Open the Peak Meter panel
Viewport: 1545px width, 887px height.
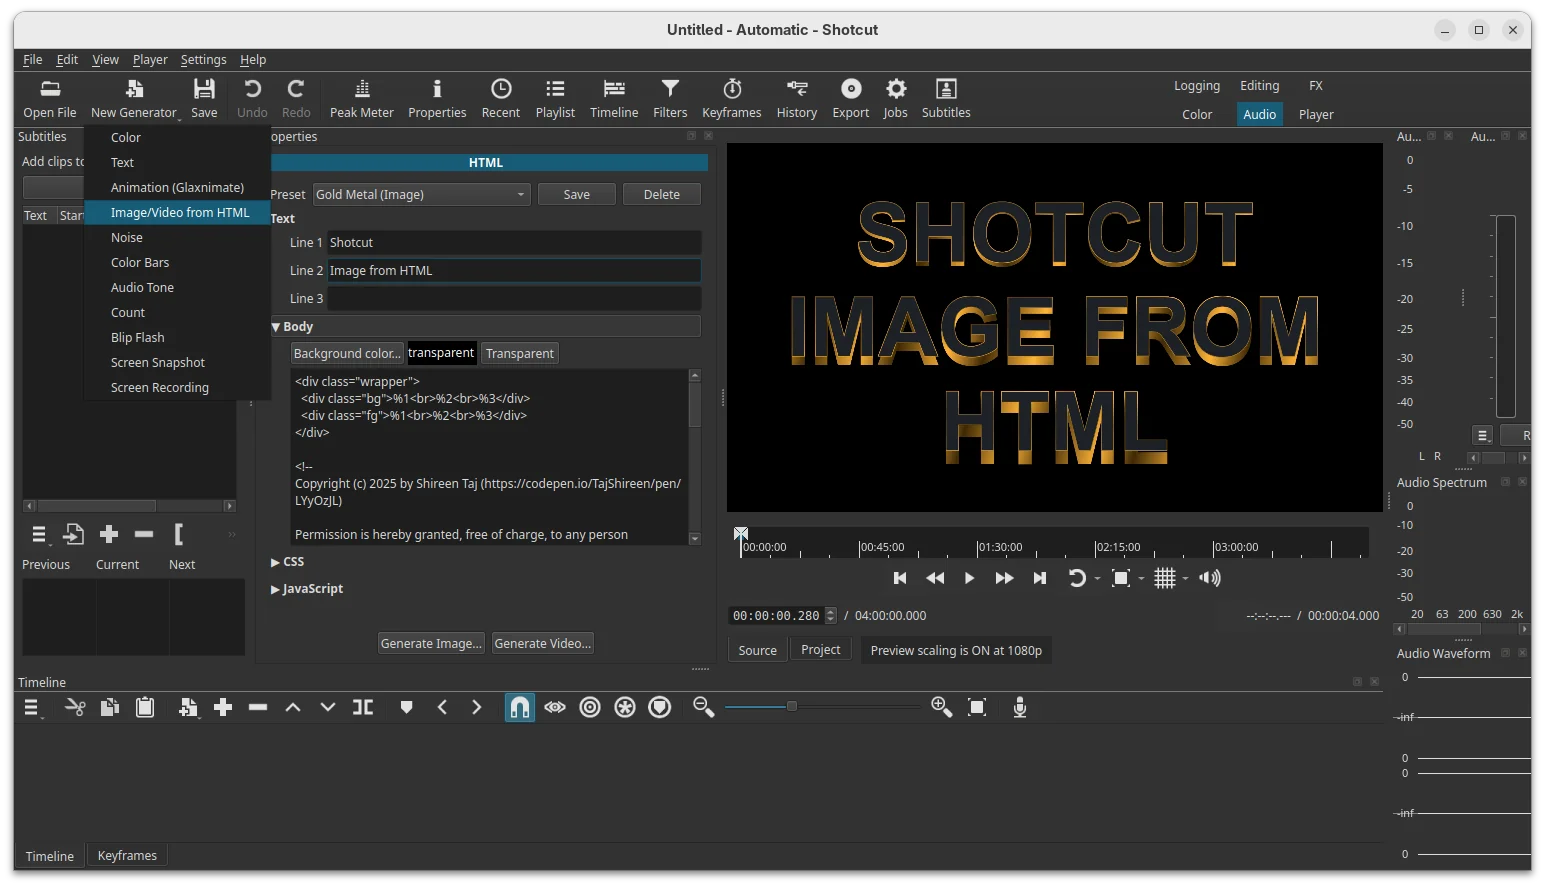tap(361, 99)
